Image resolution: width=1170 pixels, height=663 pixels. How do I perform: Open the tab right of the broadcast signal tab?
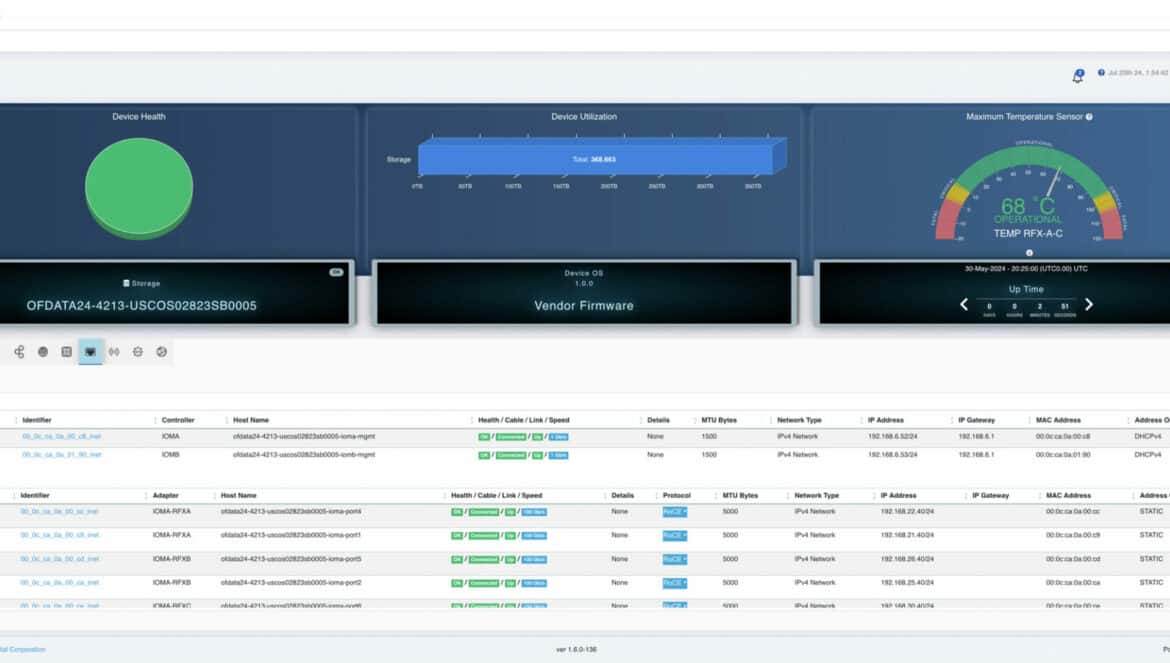point(138,352)
